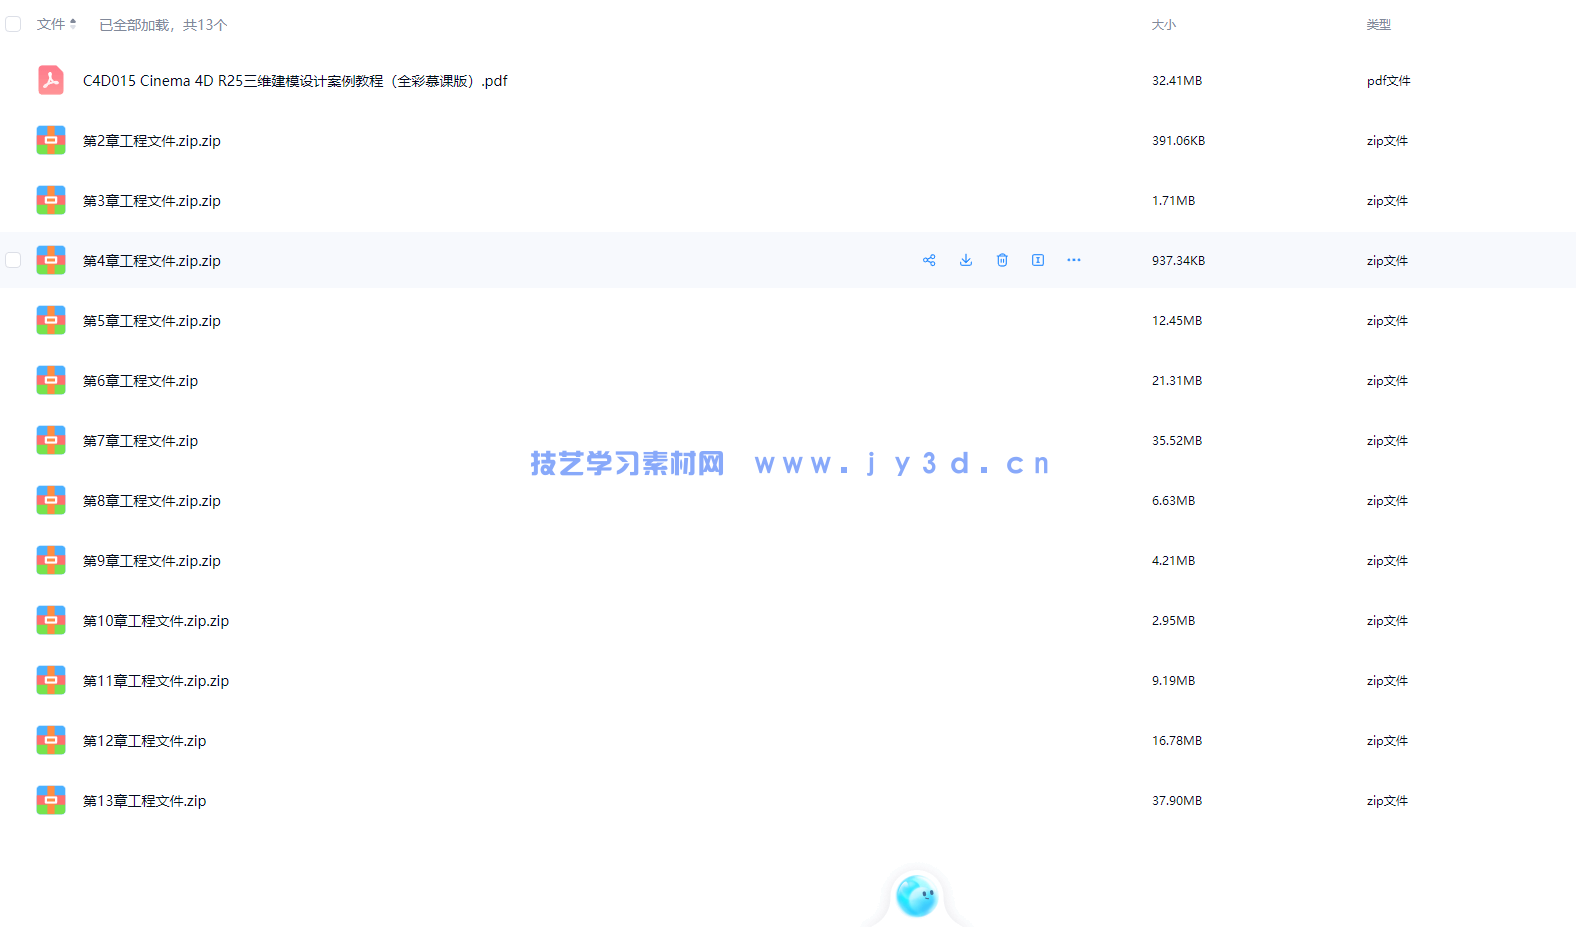The image size is (1576, 927).
Task: Click the zip icon beside 第9章工程文件
Action: click(x=51, y=560)
